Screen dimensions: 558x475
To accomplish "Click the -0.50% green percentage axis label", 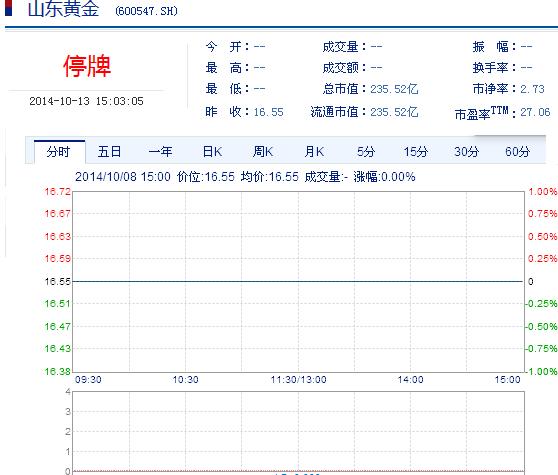I will point(541,326).
